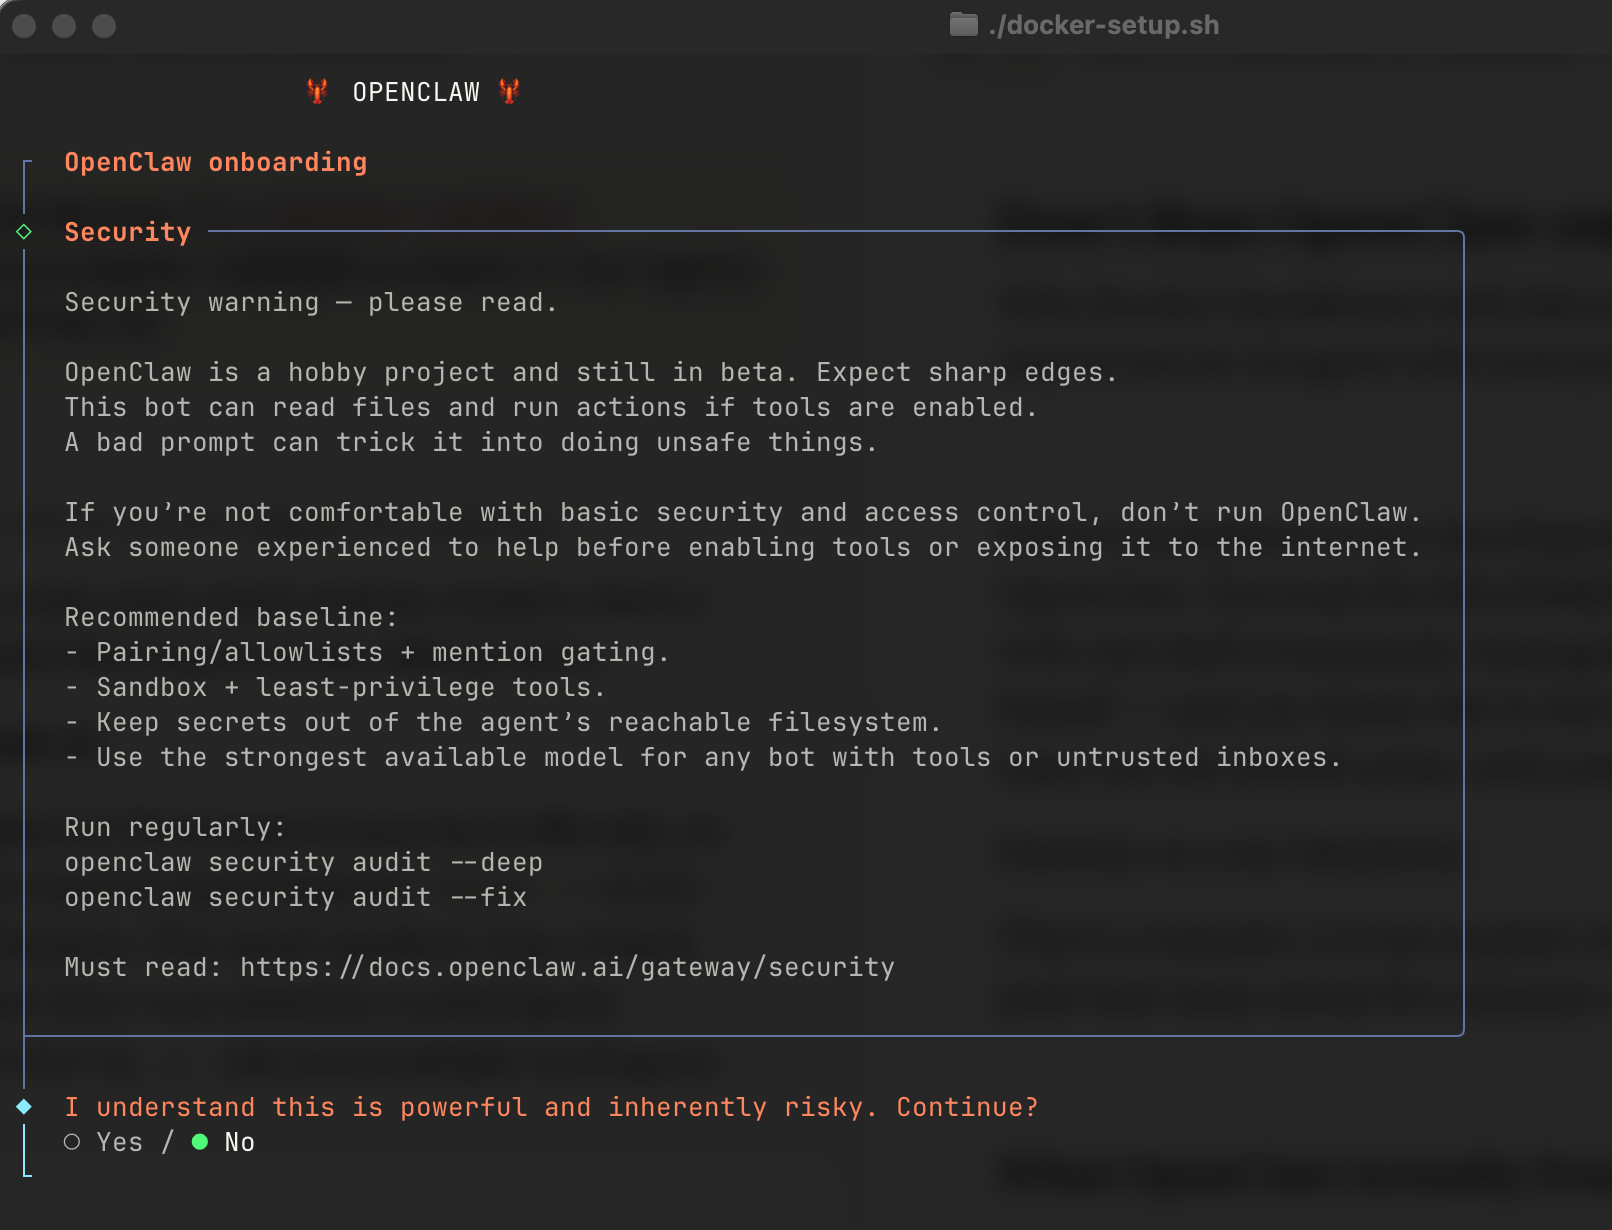Click the OPENCLAW banner text

click(416, 92)
